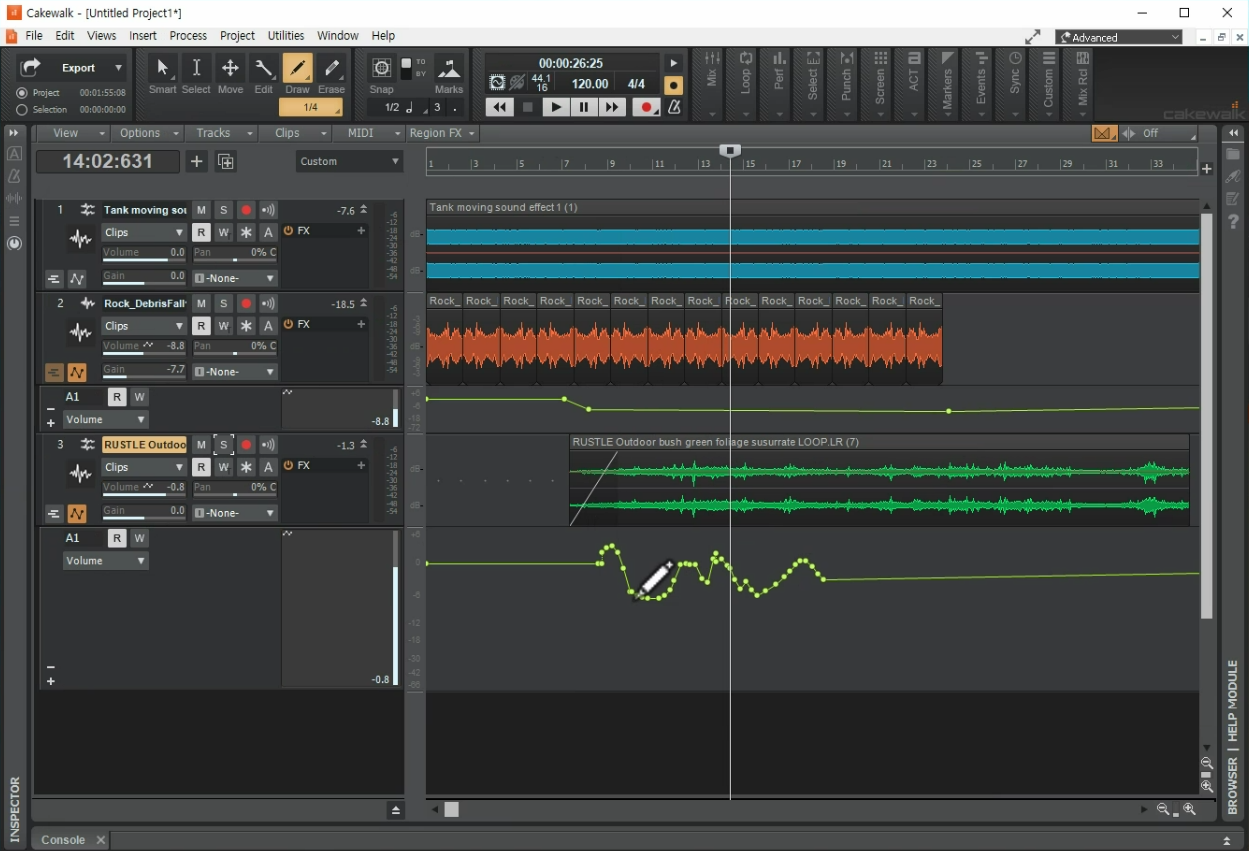The width and height of the screenshot is (1249, 851).
Task: Switch to the Erase tool
Action: pos(332,74)
